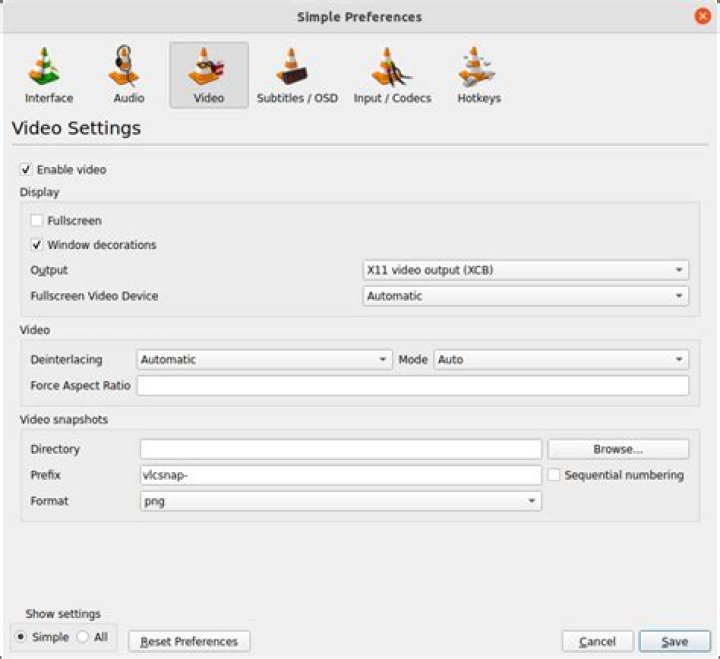
Task: Cancel the preferences dialog
Action: pos(597,642)
